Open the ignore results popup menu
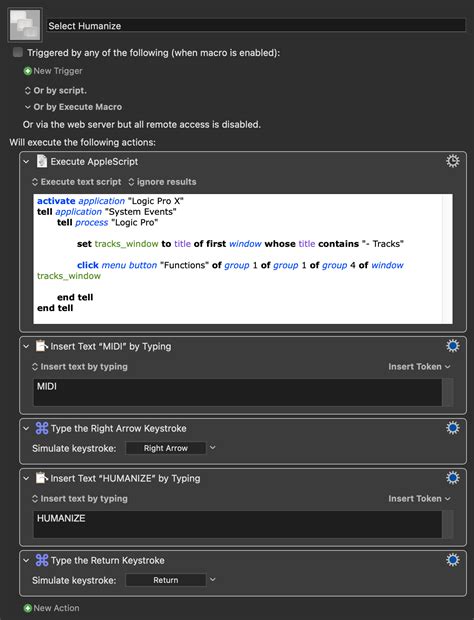This screenshot has width=474, height=620. pos(162,182)
